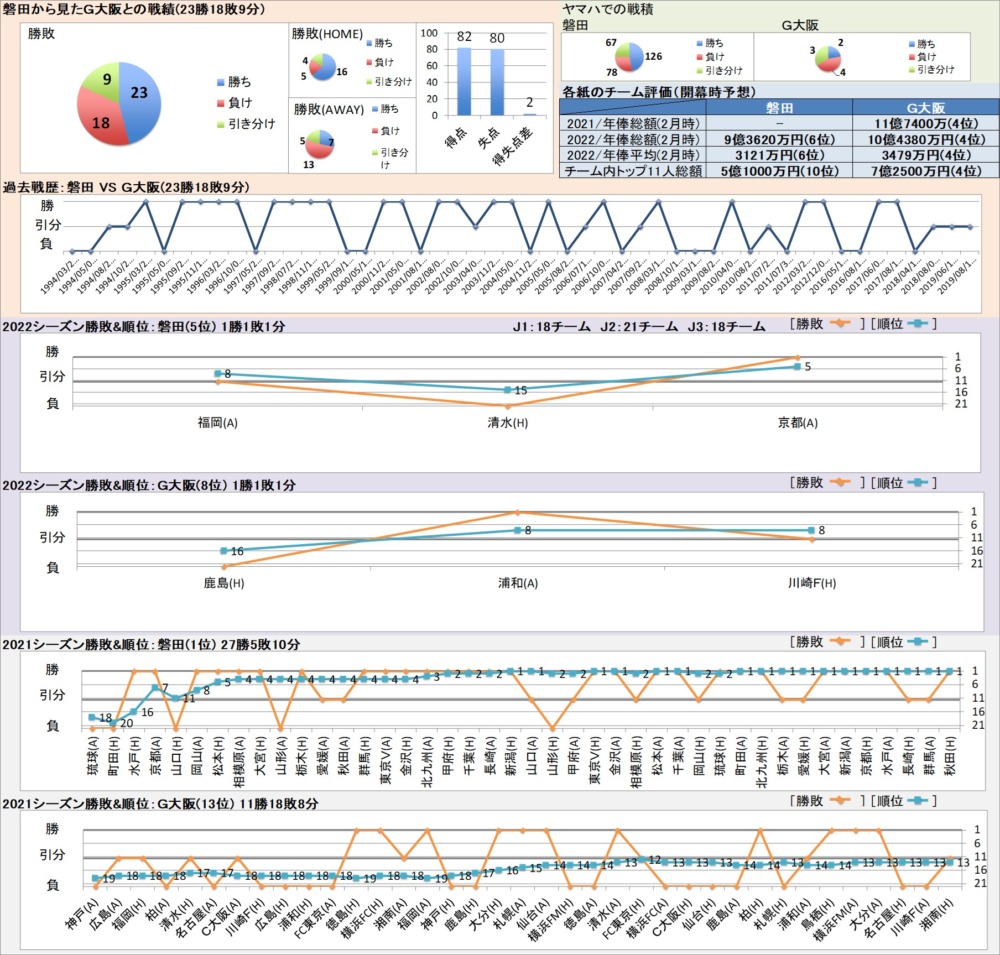Viewport: 1000px width, 955px height.
Task: Click the green 引き分け legend marker in main pie legend
Action: pyautogui.click(x=221, y=124)
